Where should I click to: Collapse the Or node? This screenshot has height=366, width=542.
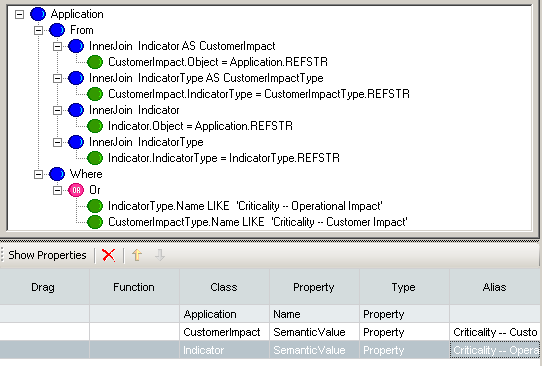tap(58, 190)
